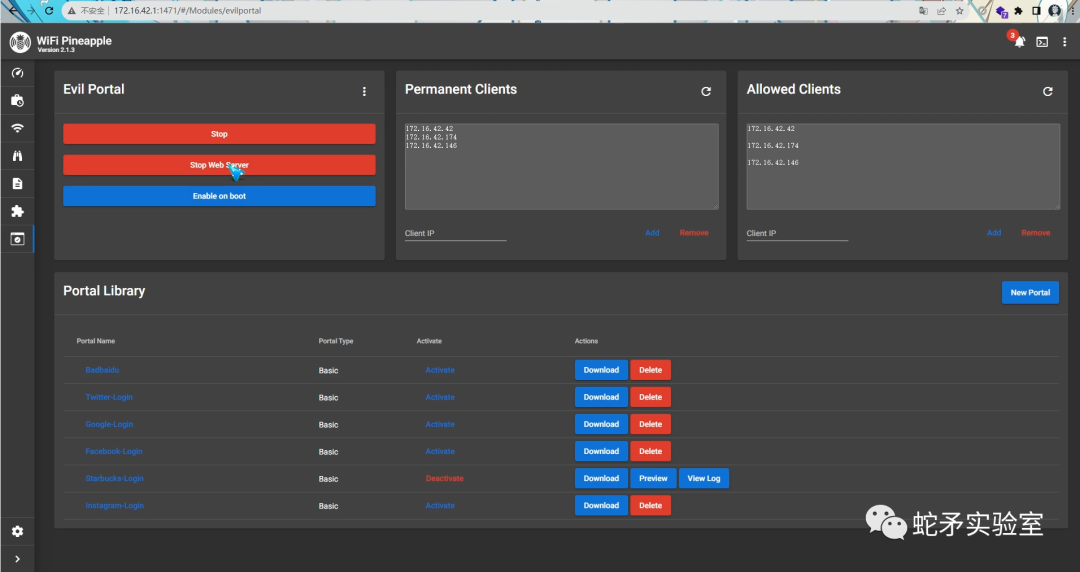Viewport: 1080px width, 572px height.
Task: Focus Allowed Clients Client IP field
Action: click(x=797, y=233)
